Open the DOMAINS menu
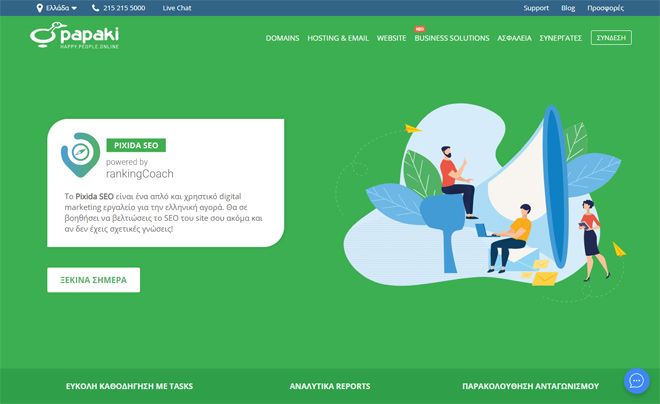Image resolution: width=660 pixels, height=404 pixels. (282, 38)
